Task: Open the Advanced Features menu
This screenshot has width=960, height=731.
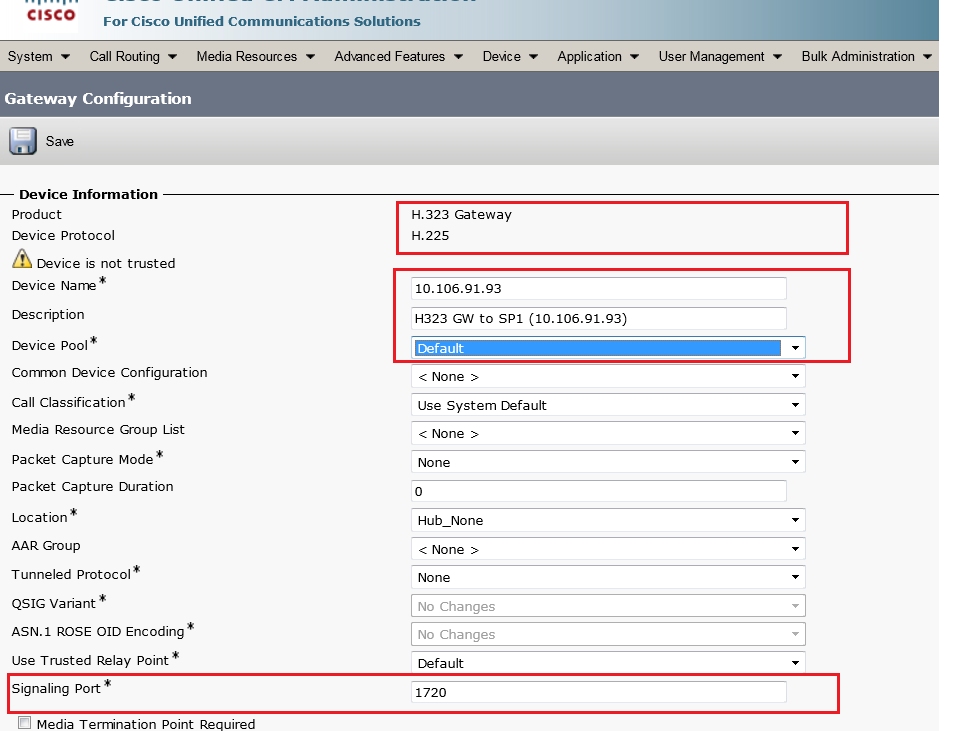Action: point(398,56)
